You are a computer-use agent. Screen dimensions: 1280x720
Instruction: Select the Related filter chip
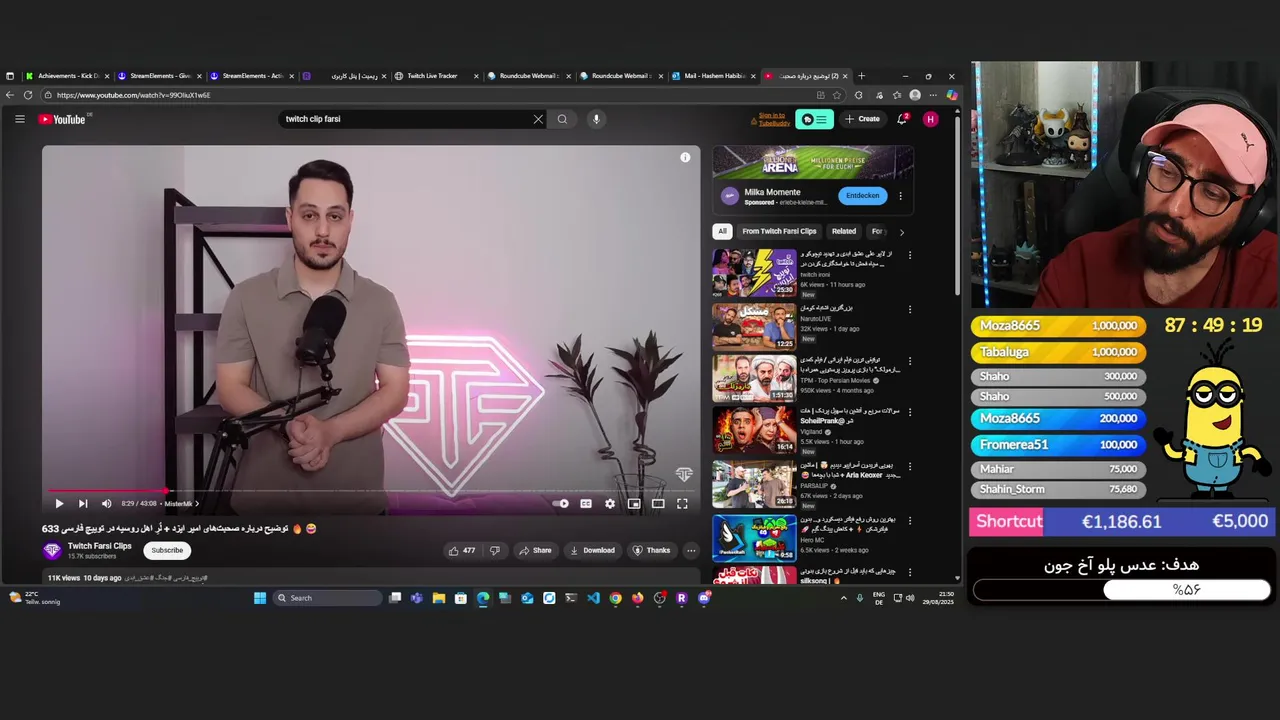click(x=844, y=231)
